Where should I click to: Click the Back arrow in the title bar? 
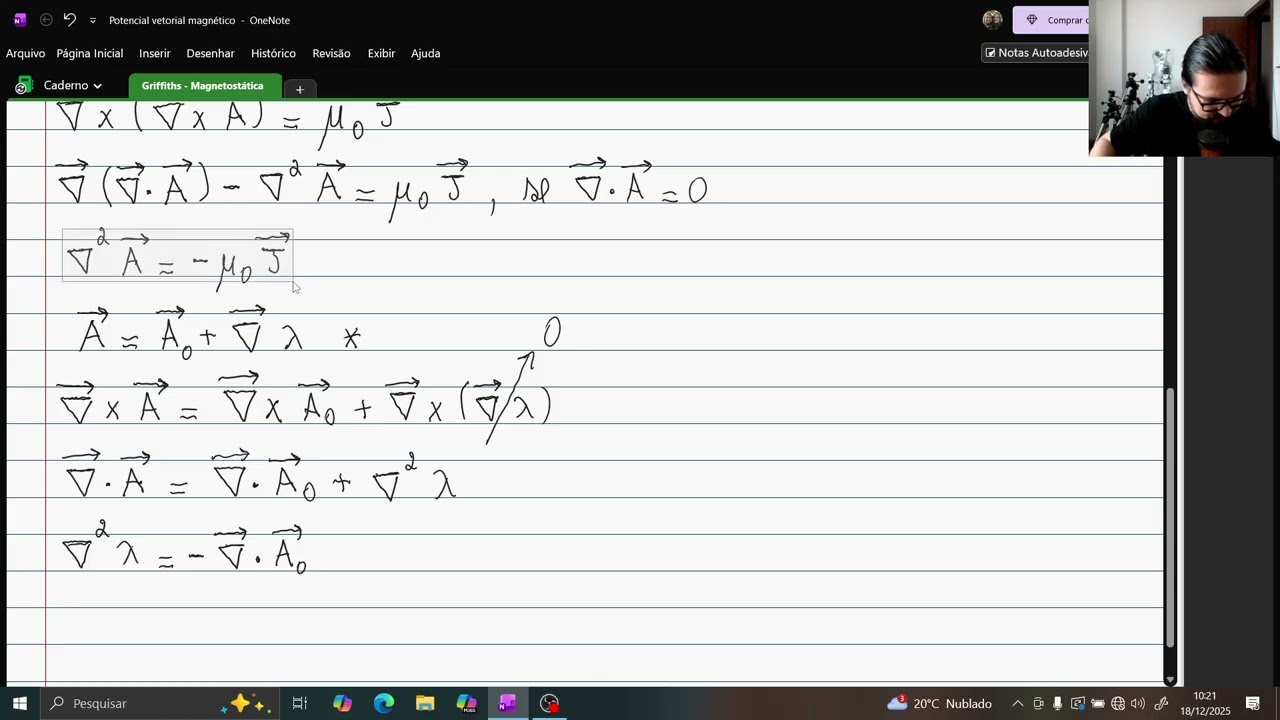pos(46,20)
